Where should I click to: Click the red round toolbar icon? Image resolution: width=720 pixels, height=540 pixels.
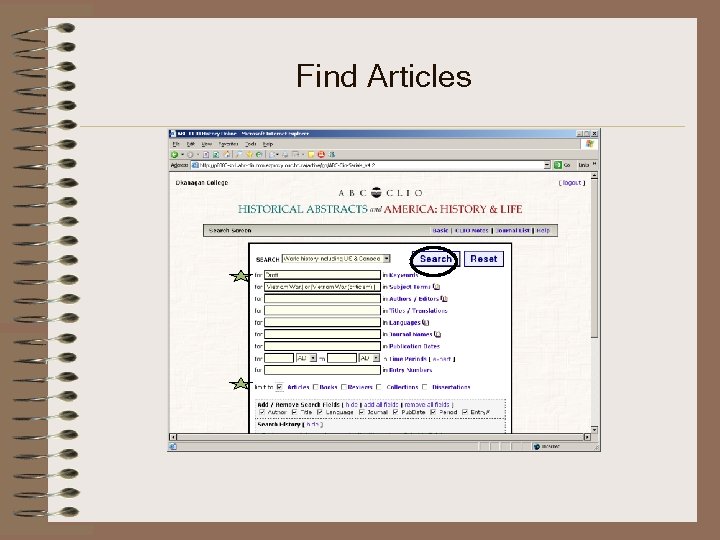[x=321, y=155]
